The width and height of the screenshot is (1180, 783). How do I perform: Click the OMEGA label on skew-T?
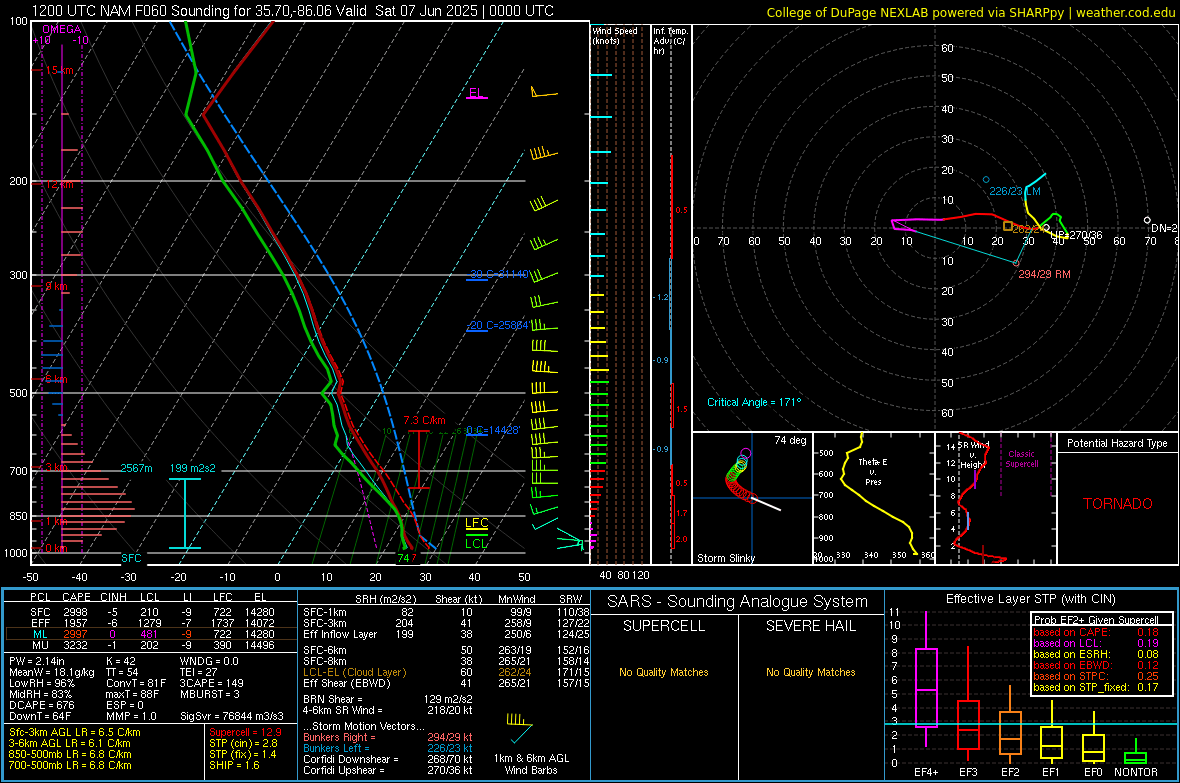pyautogui.click(x=62, y=29)
